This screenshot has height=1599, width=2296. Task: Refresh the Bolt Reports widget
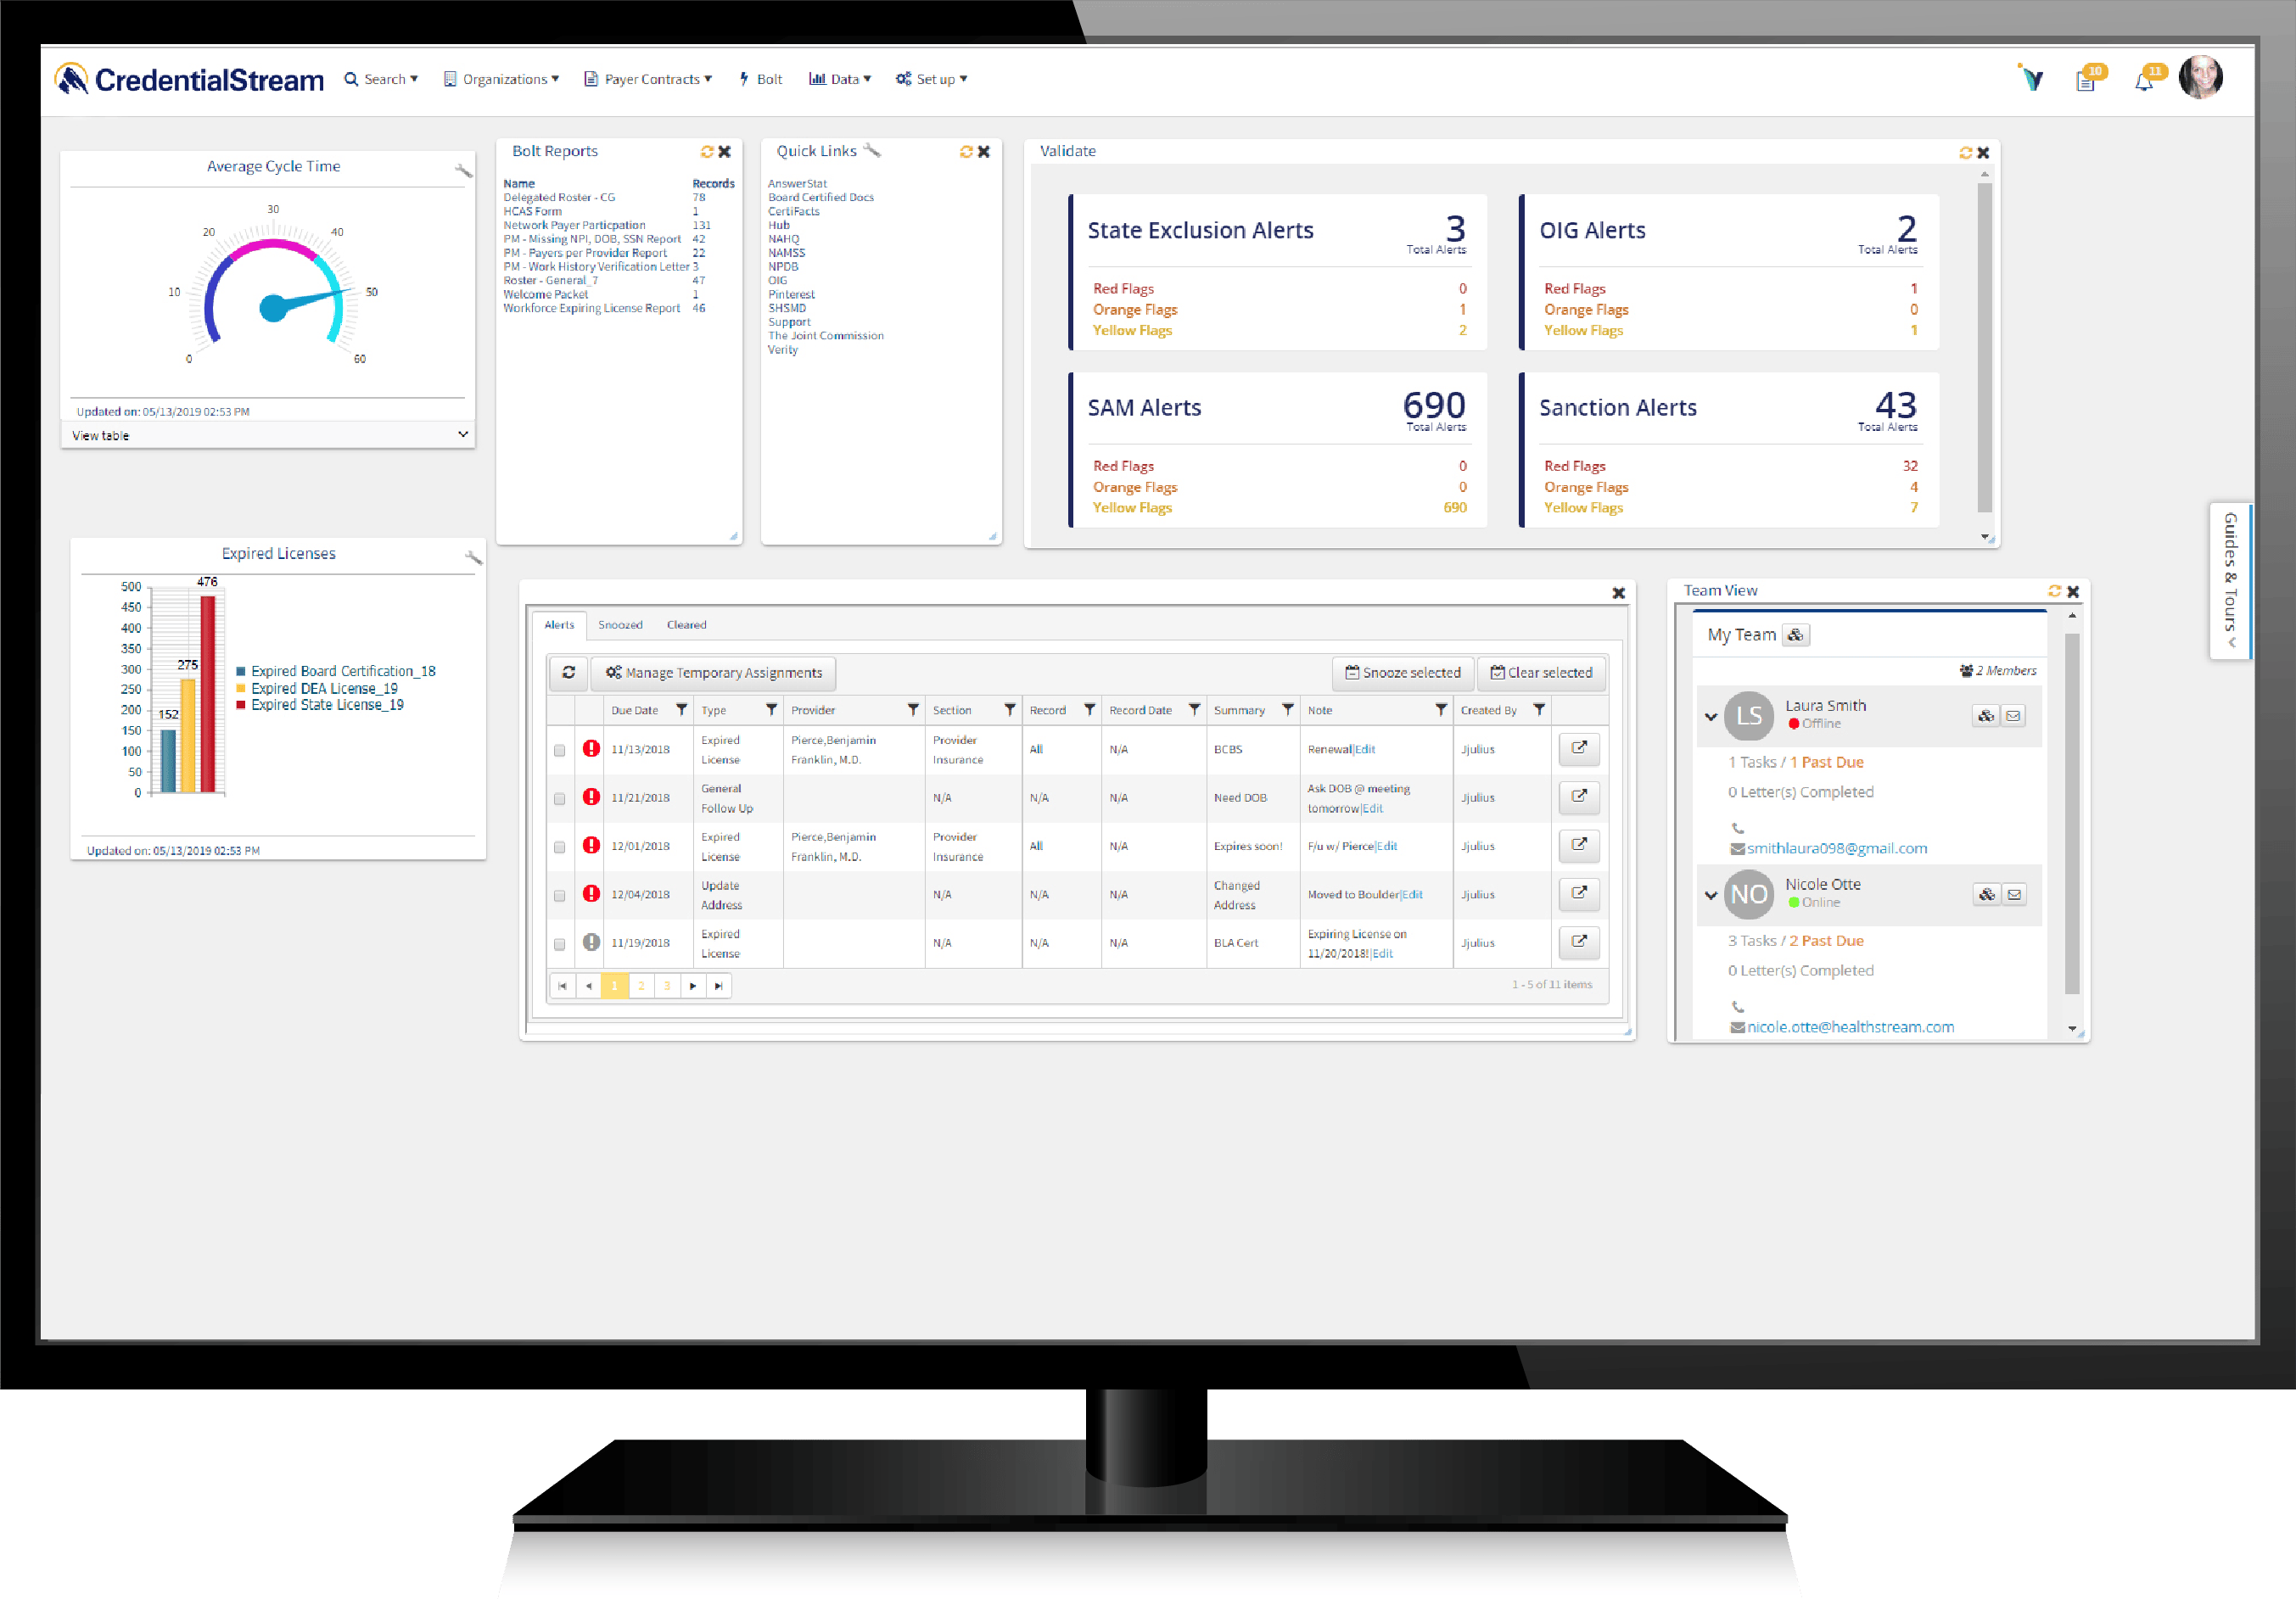[707, 152]
